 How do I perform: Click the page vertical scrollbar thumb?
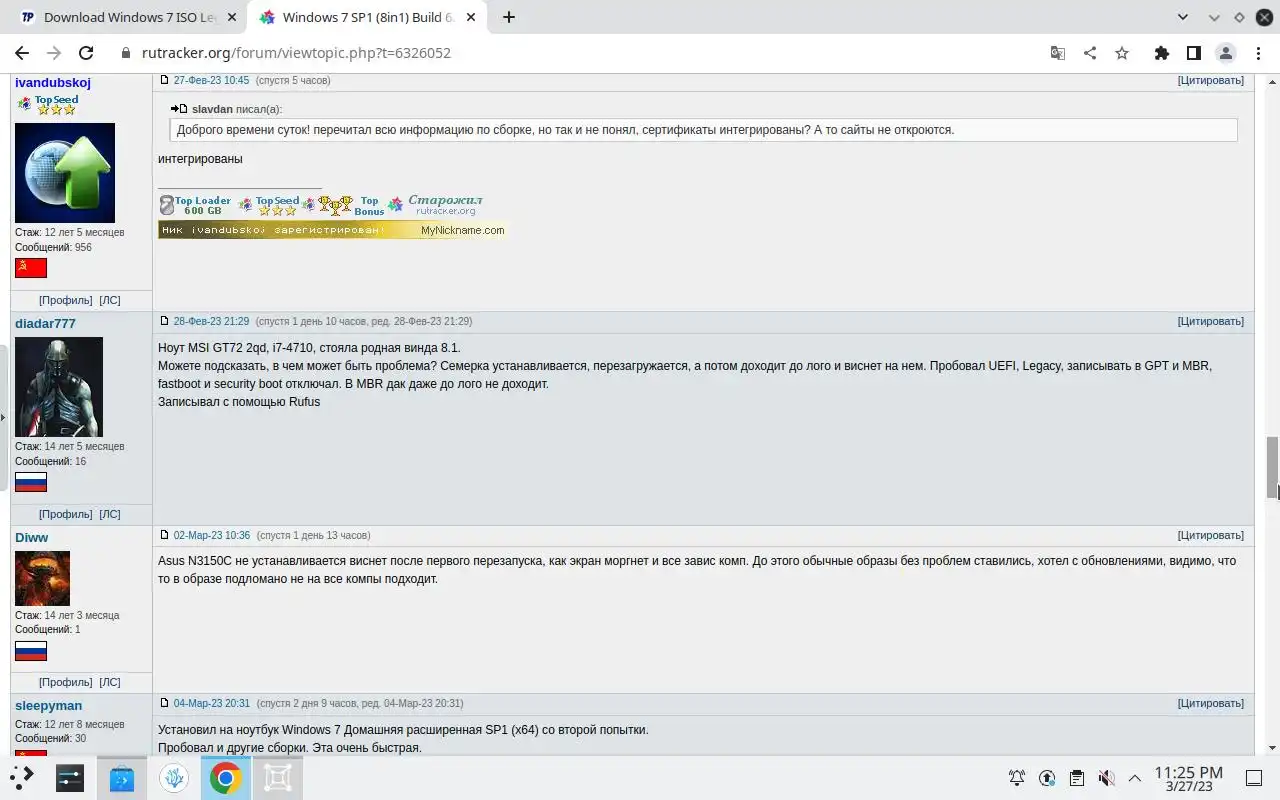(1272, 467)
